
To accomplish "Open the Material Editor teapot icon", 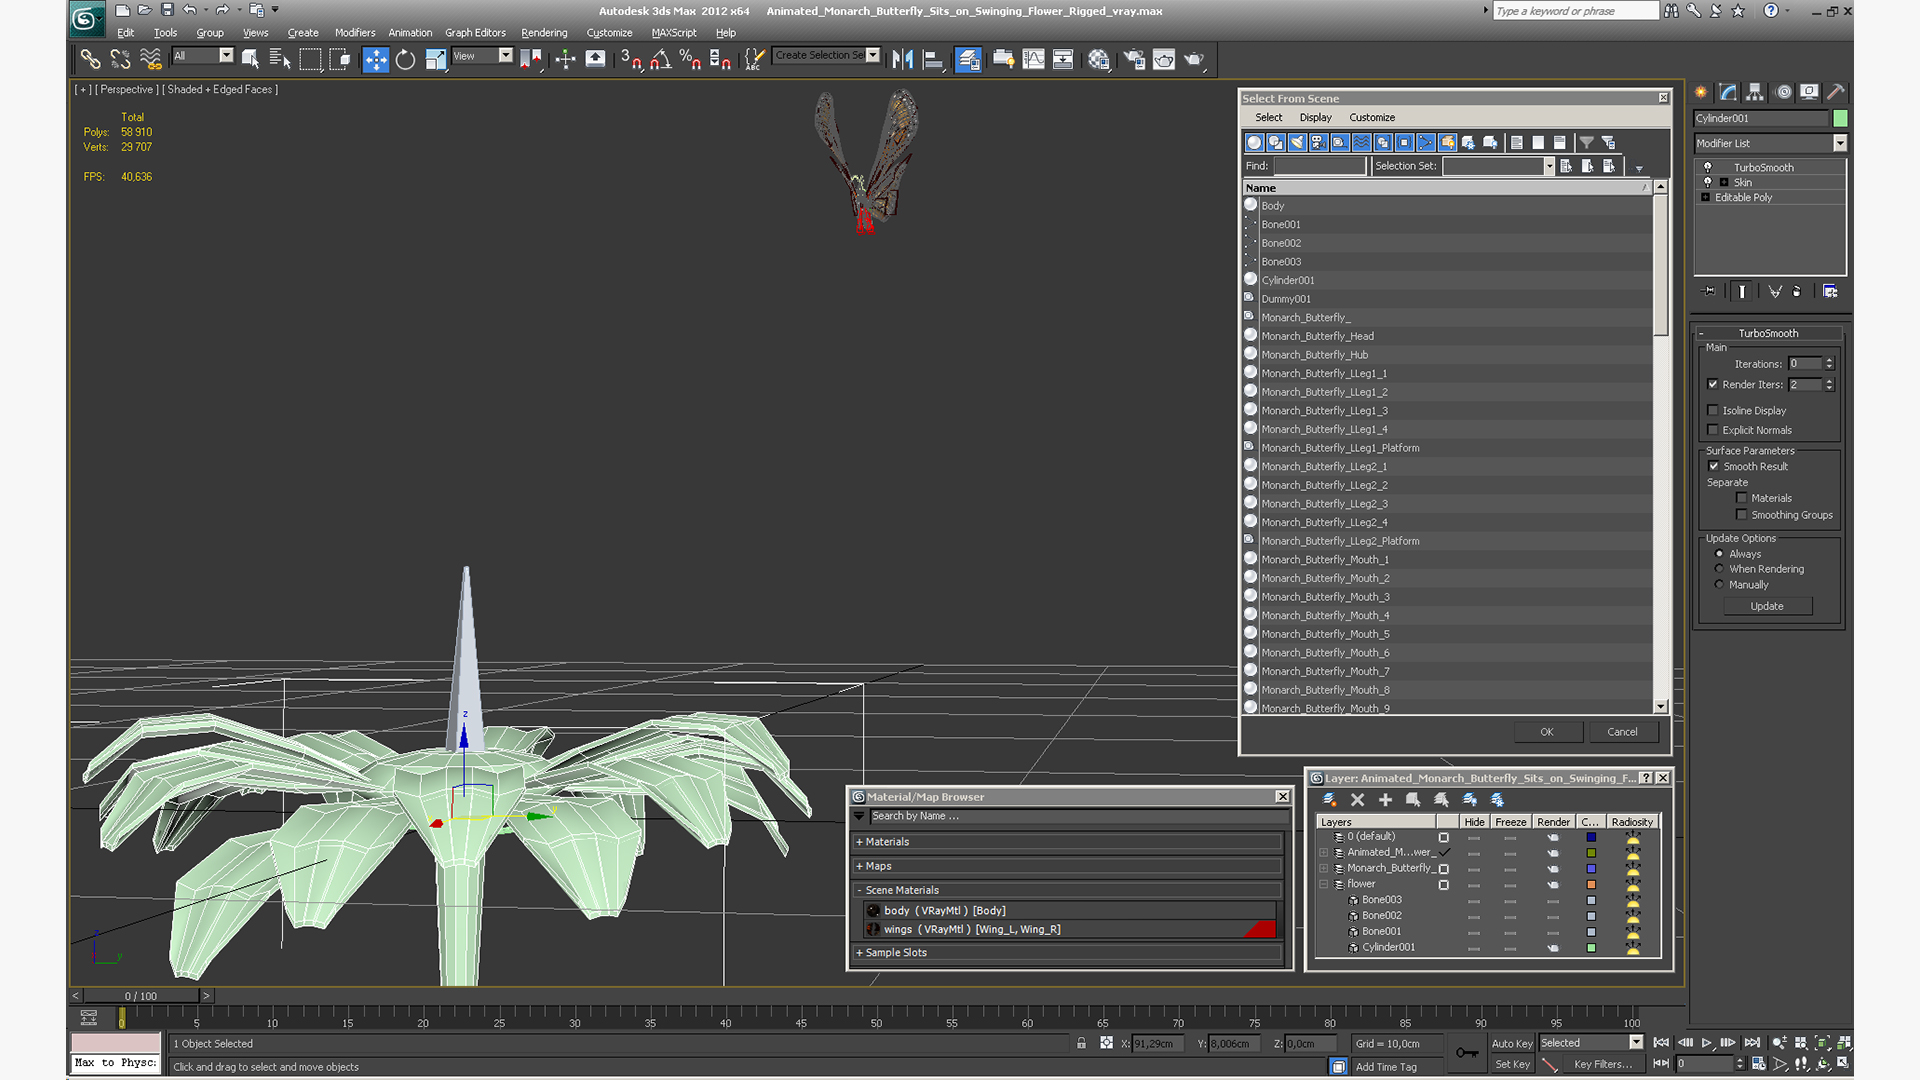I will 1098,60.
